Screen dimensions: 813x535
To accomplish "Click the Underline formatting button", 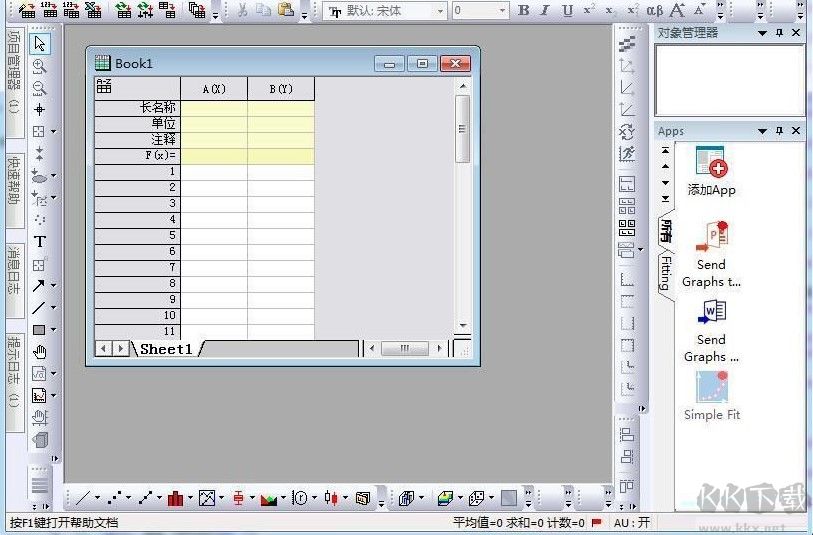I will coord(568,10).
